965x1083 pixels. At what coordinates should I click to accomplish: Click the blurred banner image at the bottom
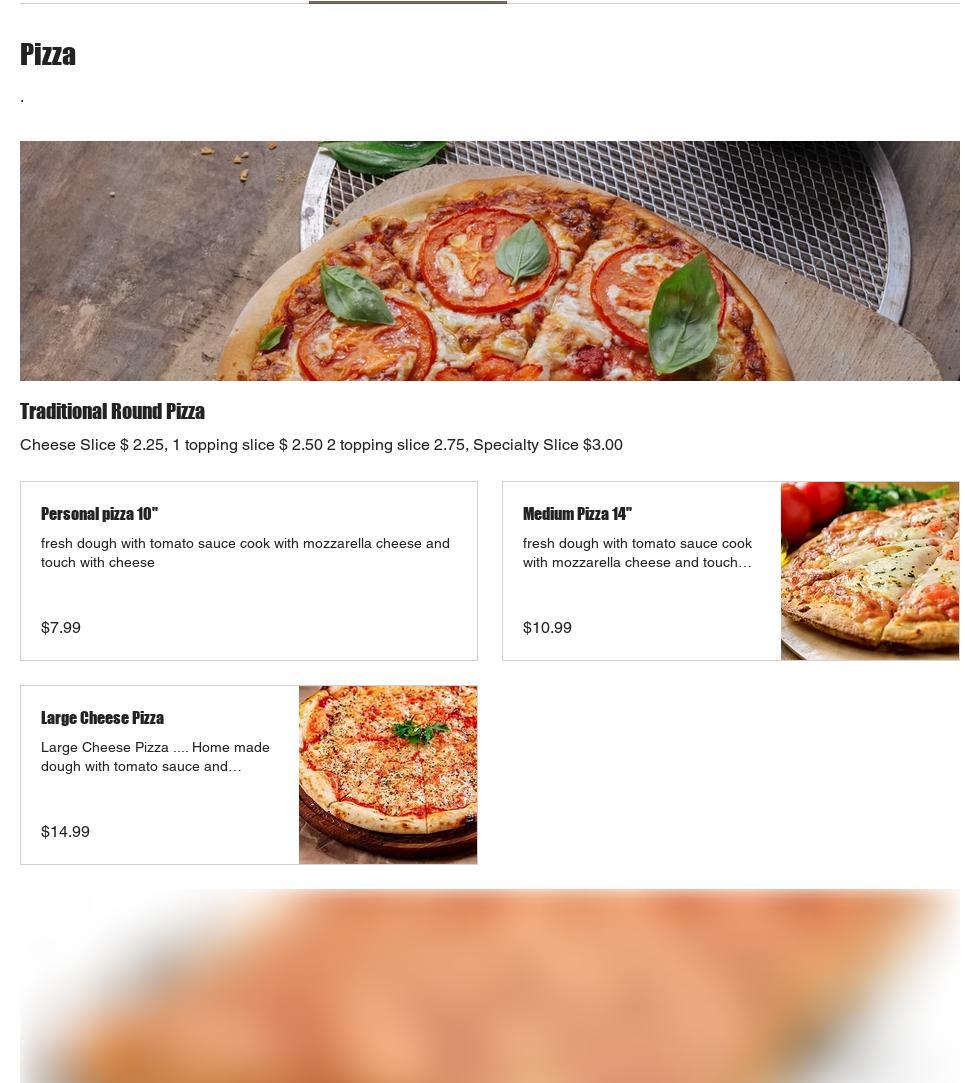pos(489,986)
